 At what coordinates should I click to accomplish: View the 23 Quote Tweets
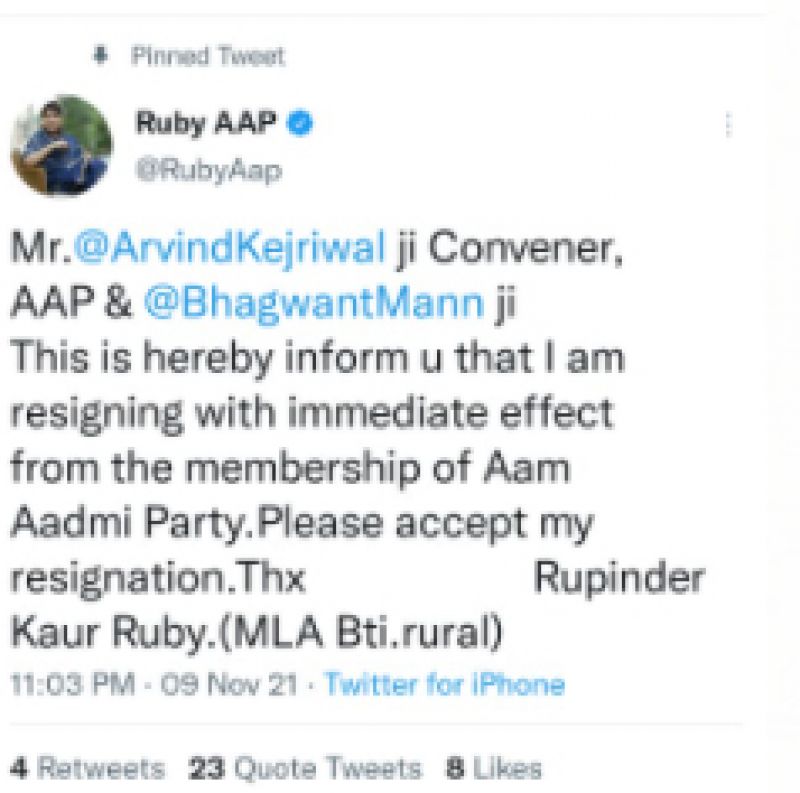point(305,768)
